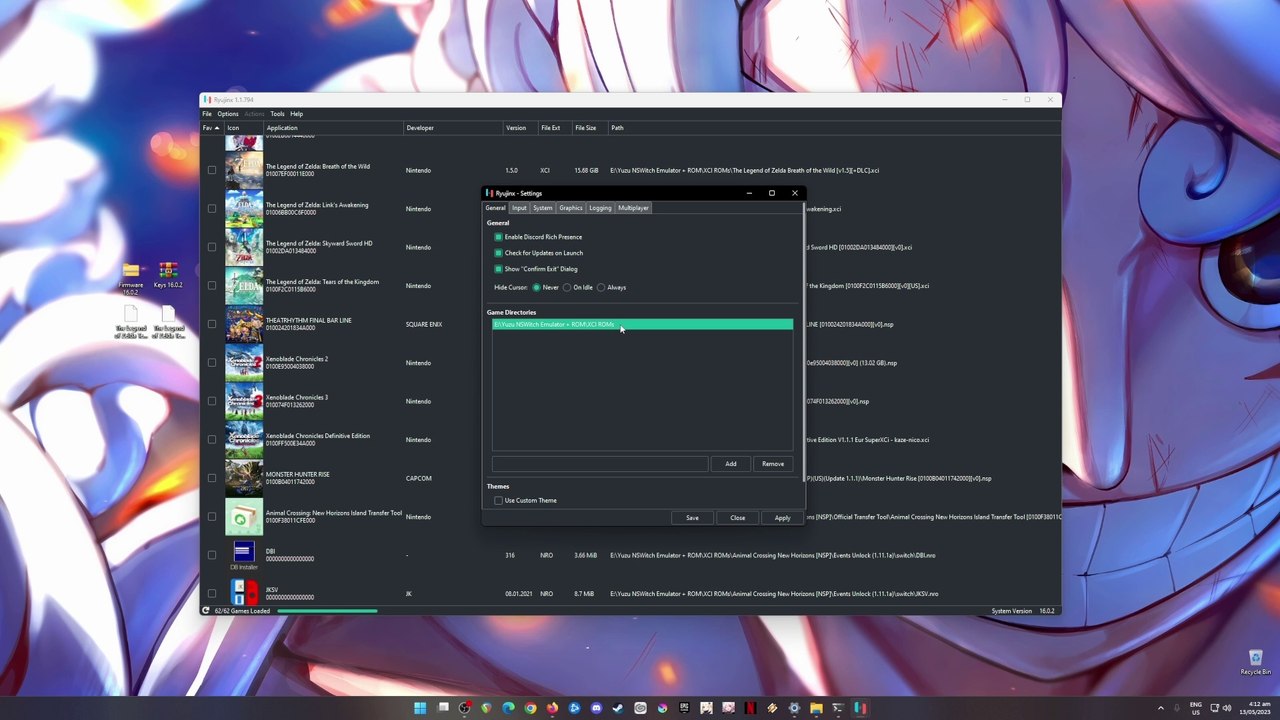The width and height of the screenshot is (1280, 720).
Task: Click the JKSV application icon
Action: click(x=243, y=594)
